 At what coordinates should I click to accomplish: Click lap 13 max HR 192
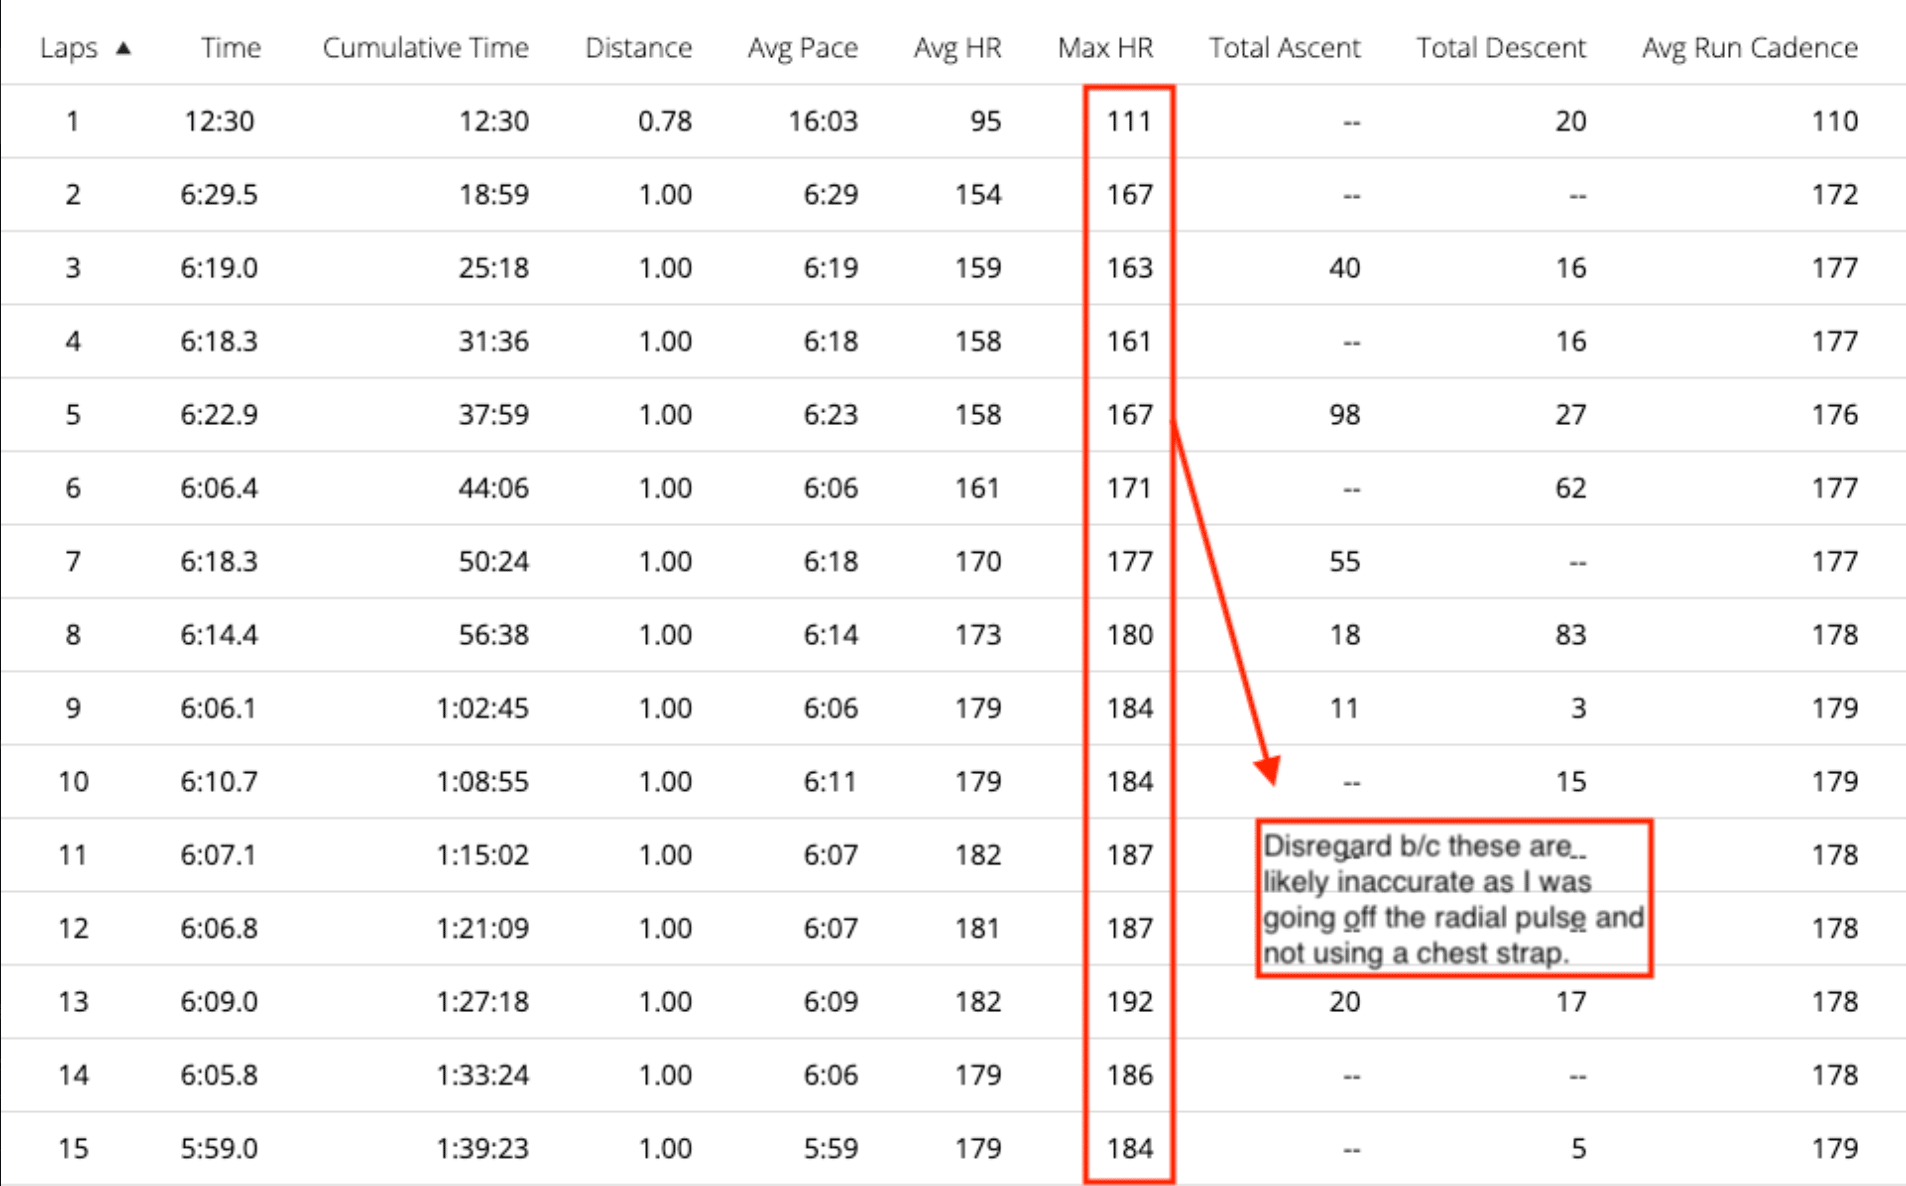coord(1129,1001)
